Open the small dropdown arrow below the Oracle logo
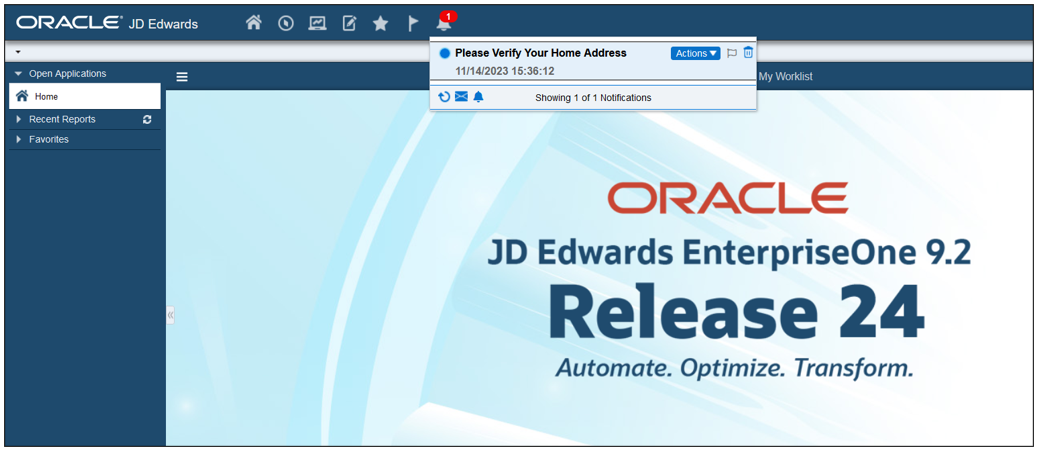Screen dimensions: 1038x451 tap(19, 52)
